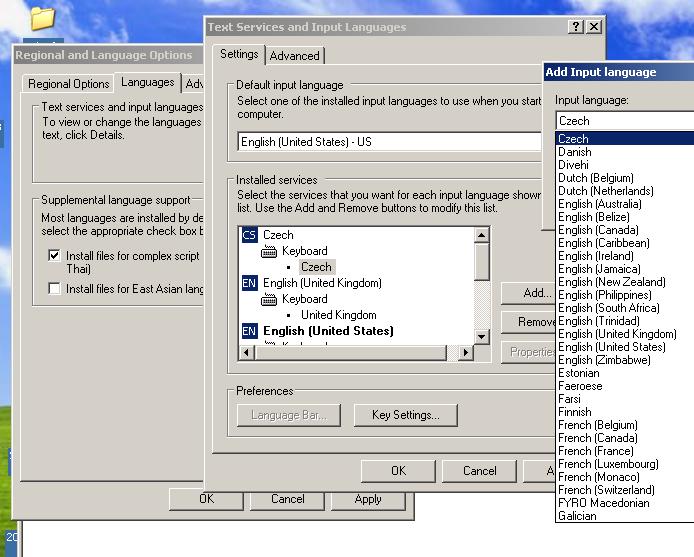The width and height of the screenshot is (694, 557).
Task: Choose French (Luxembourg) from the list
Action: click(x=625, y=464)
